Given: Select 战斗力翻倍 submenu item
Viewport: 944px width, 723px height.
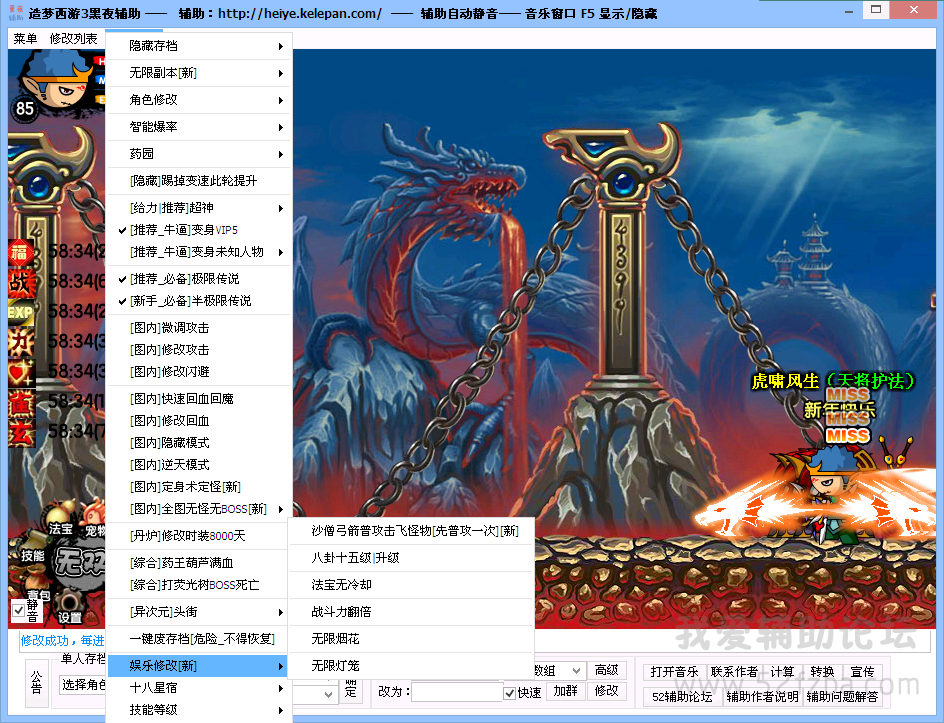Looking at the screenshot, I should point(412,612).
